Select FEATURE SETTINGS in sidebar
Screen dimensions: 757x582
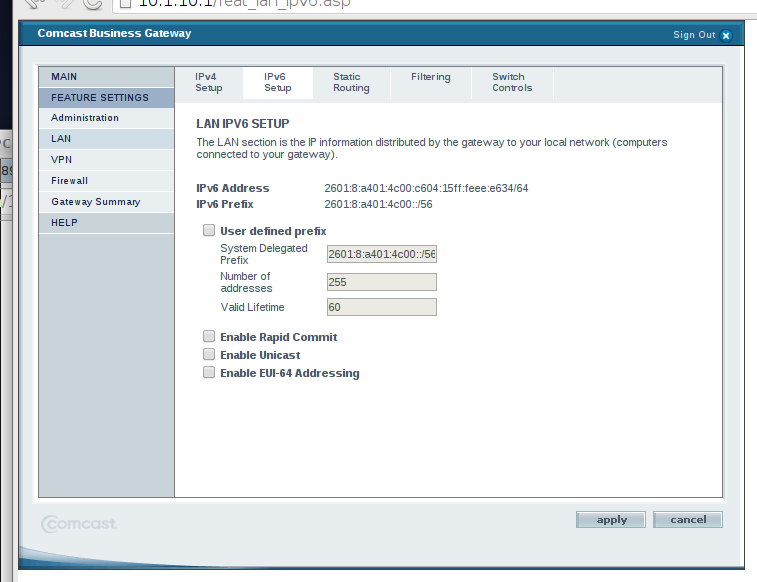[x=106, y=97]
